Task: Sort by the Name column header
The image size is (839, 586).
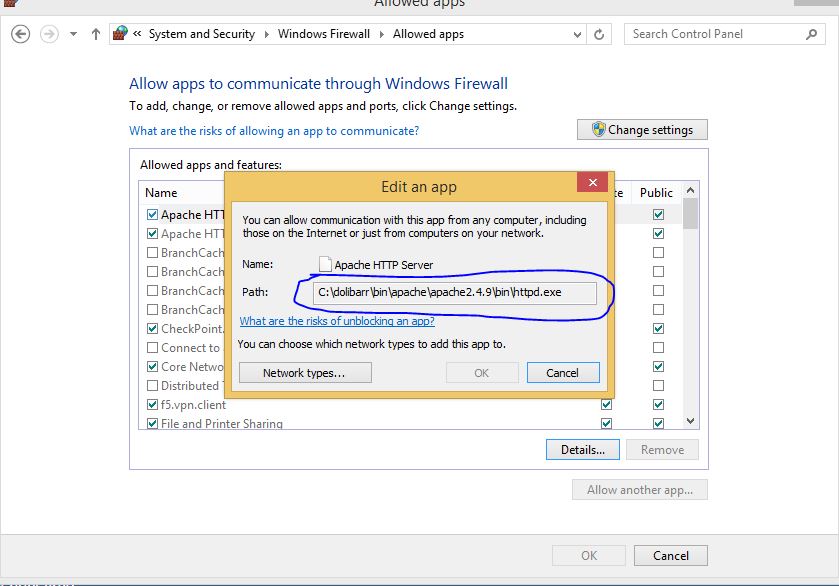Action: click(x=161, y=193)
